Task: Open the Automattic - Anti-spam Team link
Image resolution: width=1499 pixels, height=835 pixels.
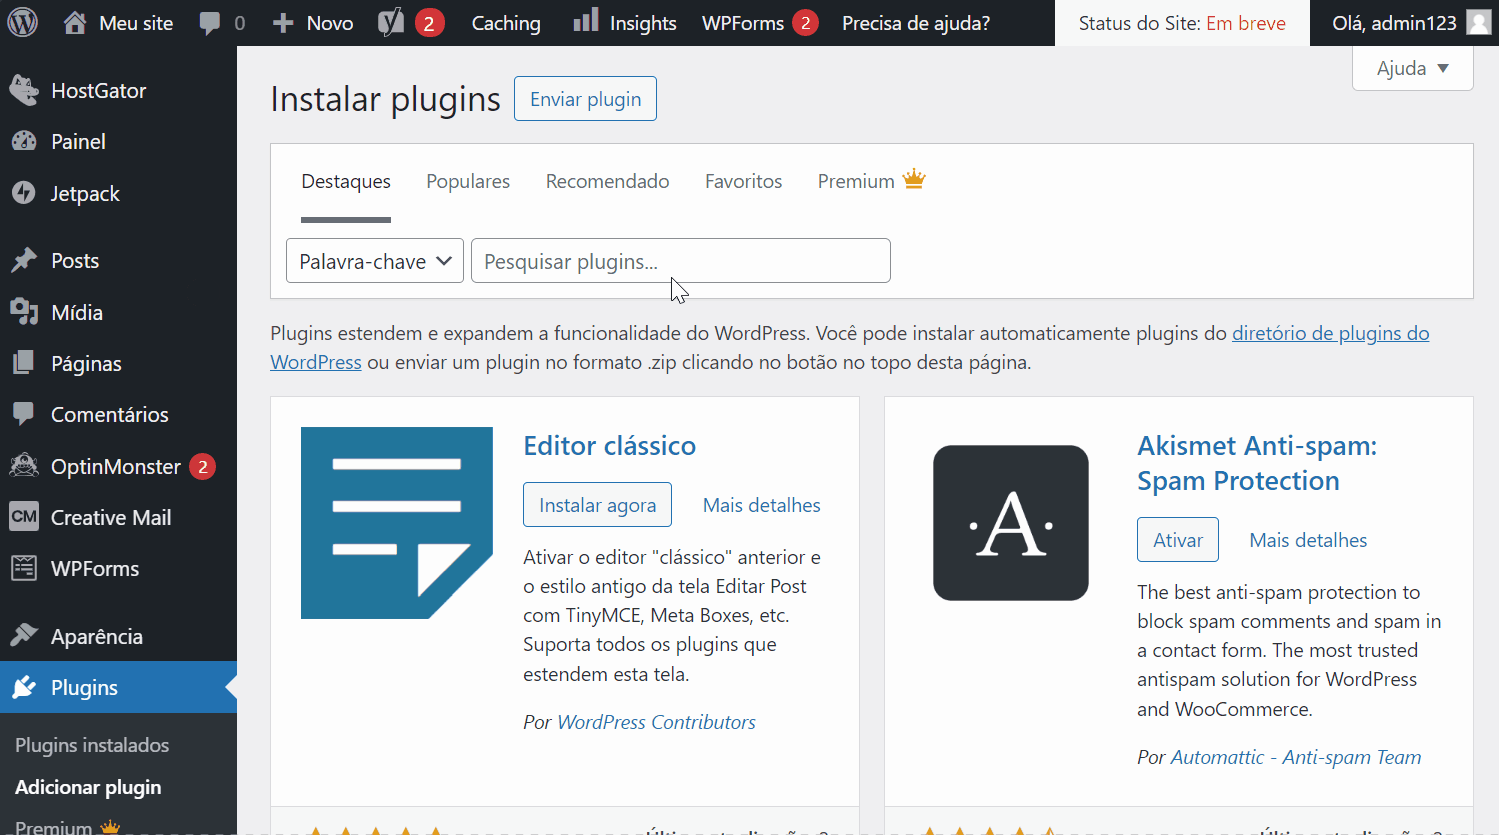Action: click(x=1296, y=757)
